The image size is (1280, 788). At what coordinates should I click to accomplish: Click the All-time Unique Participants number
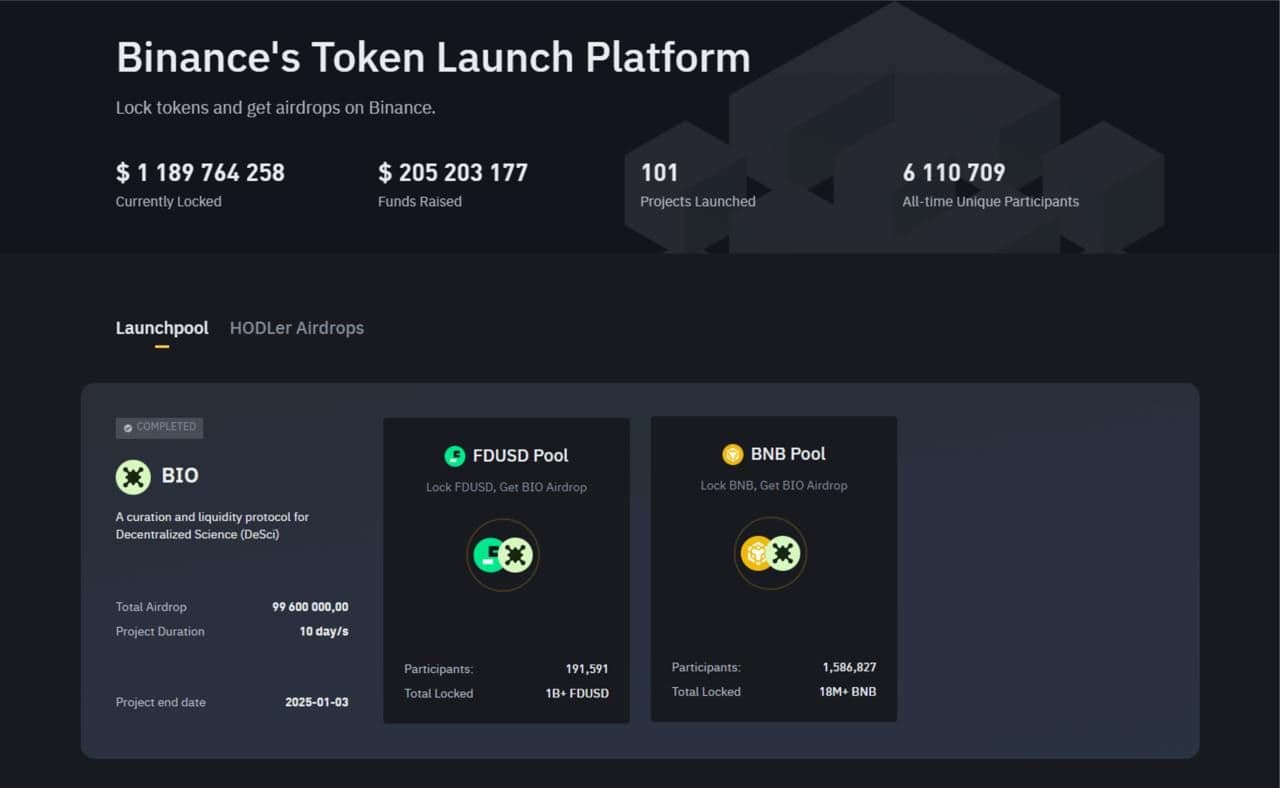tap(953, 173)
